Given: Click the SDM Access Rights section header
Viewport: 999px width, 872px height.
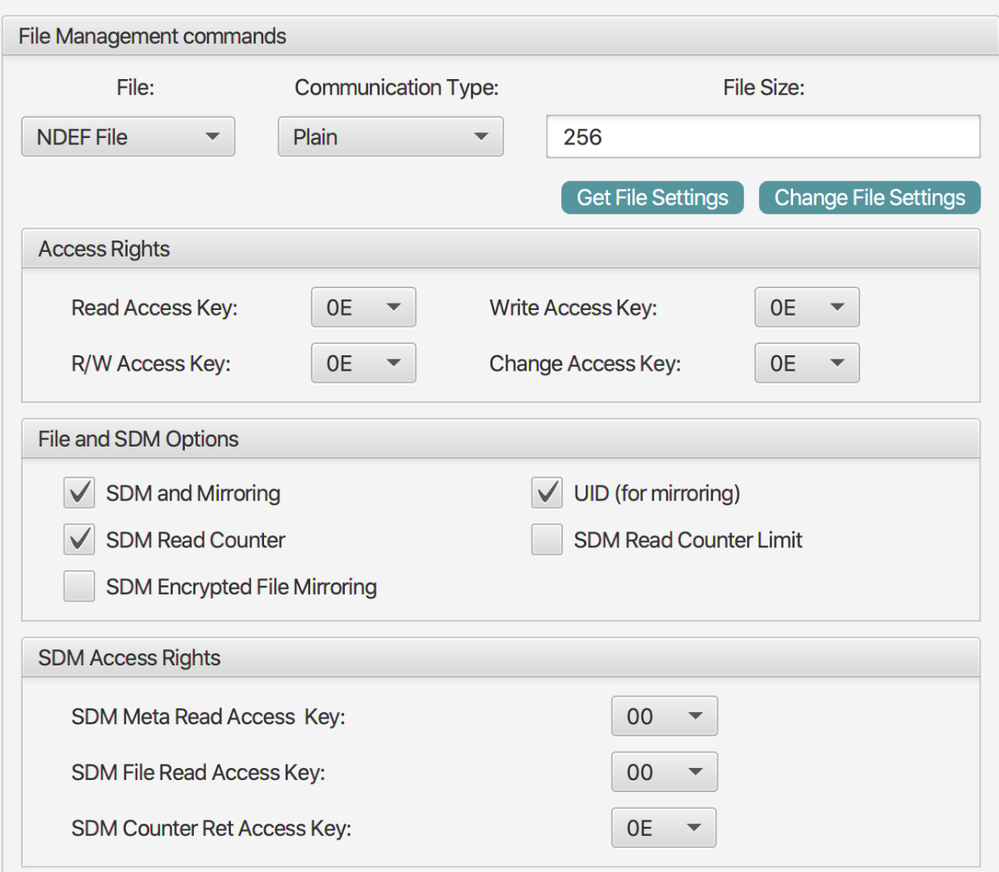Looking at the screenshot, I should (500, 658).
